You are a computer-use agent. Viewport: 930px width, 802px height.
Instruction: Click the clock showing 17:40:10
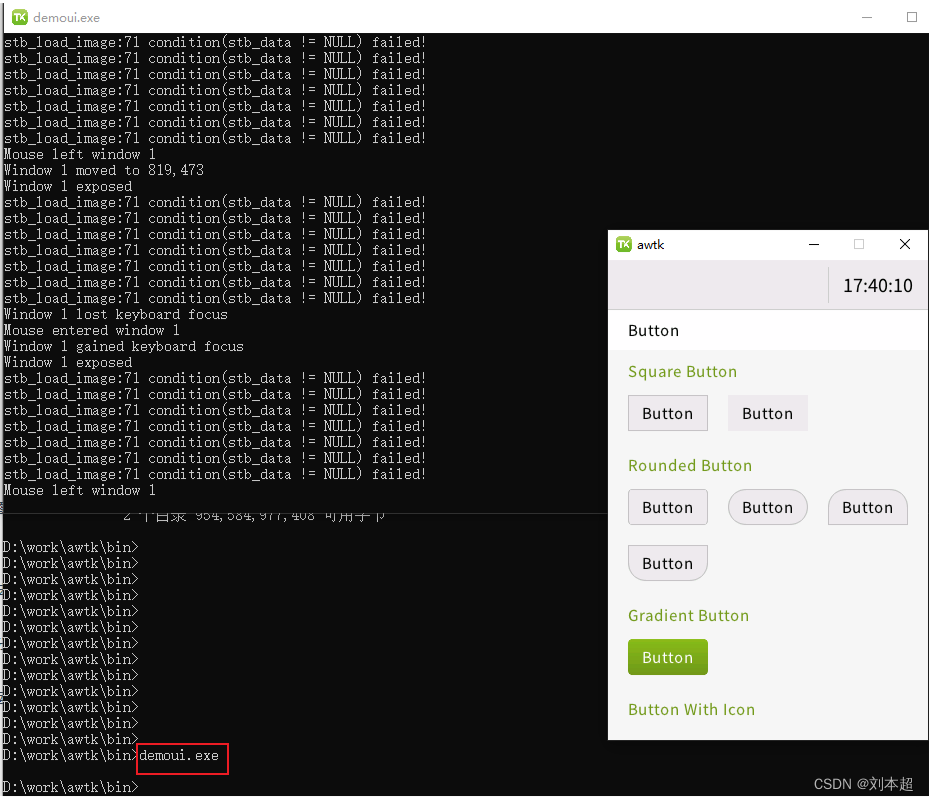tap(877, 285)
